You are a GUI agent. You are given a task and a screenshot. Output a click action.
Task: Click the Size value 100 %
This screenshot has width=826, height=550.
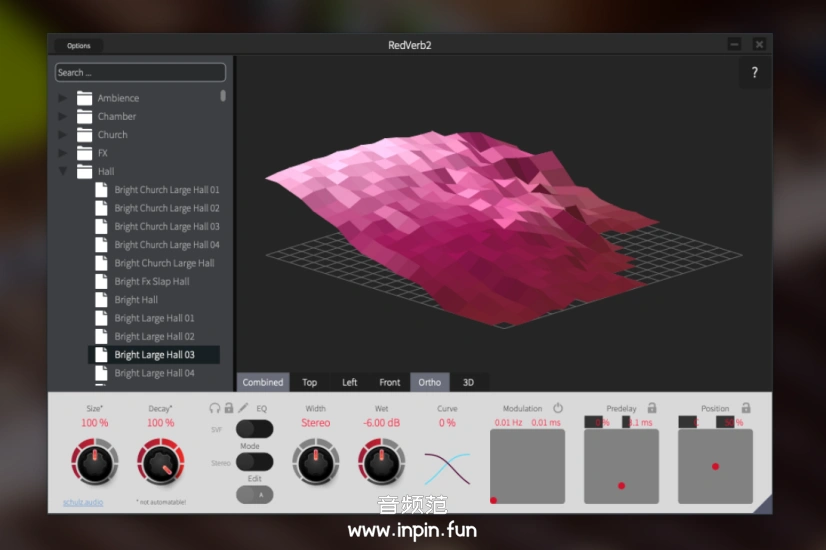click(95, 423)
